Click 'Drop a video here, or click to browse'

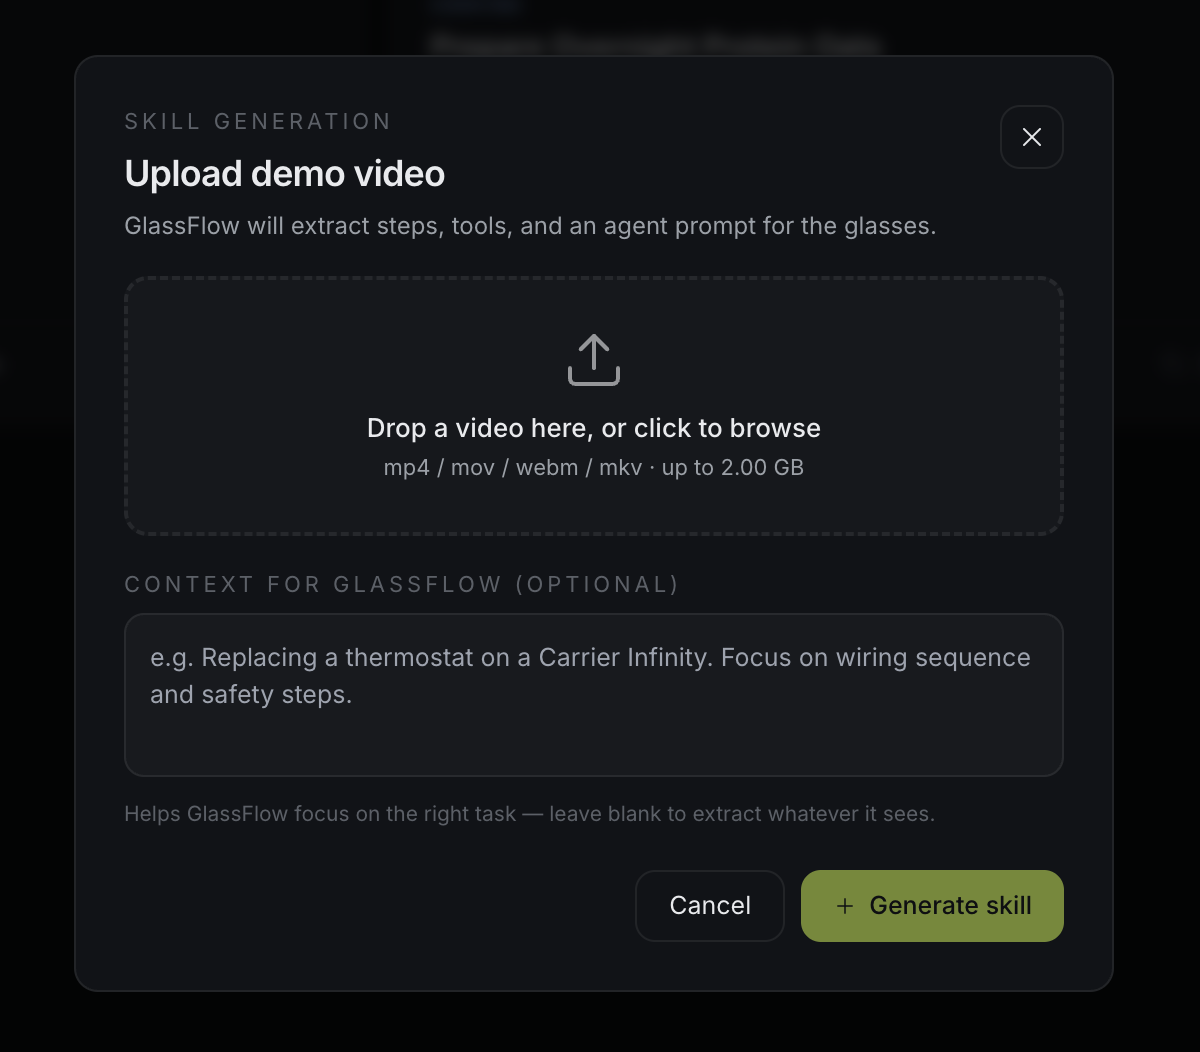pyautogui.click(x=594, y=428)
